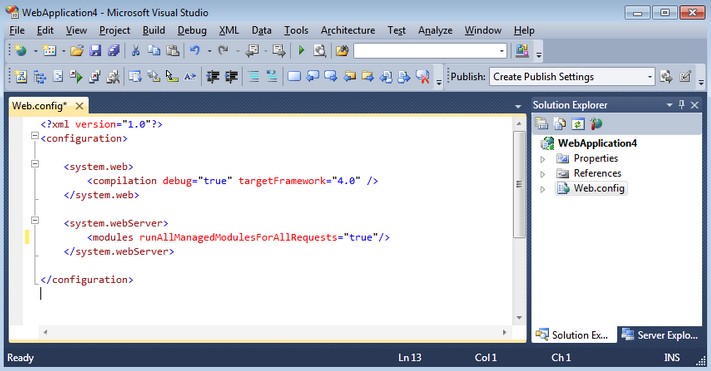Switch to the Solution Explorer bottom tab
Viewport: 711px width, 371px height.
(x=573, y=335)
